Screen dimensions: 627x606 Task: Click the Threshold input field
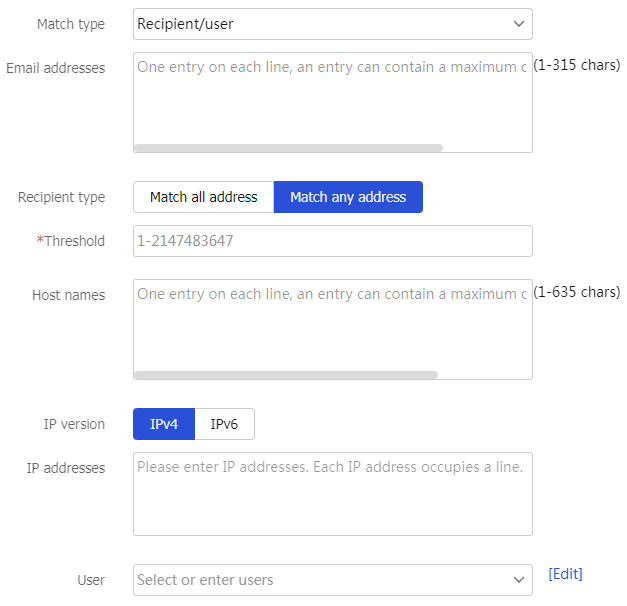[333, 241]
